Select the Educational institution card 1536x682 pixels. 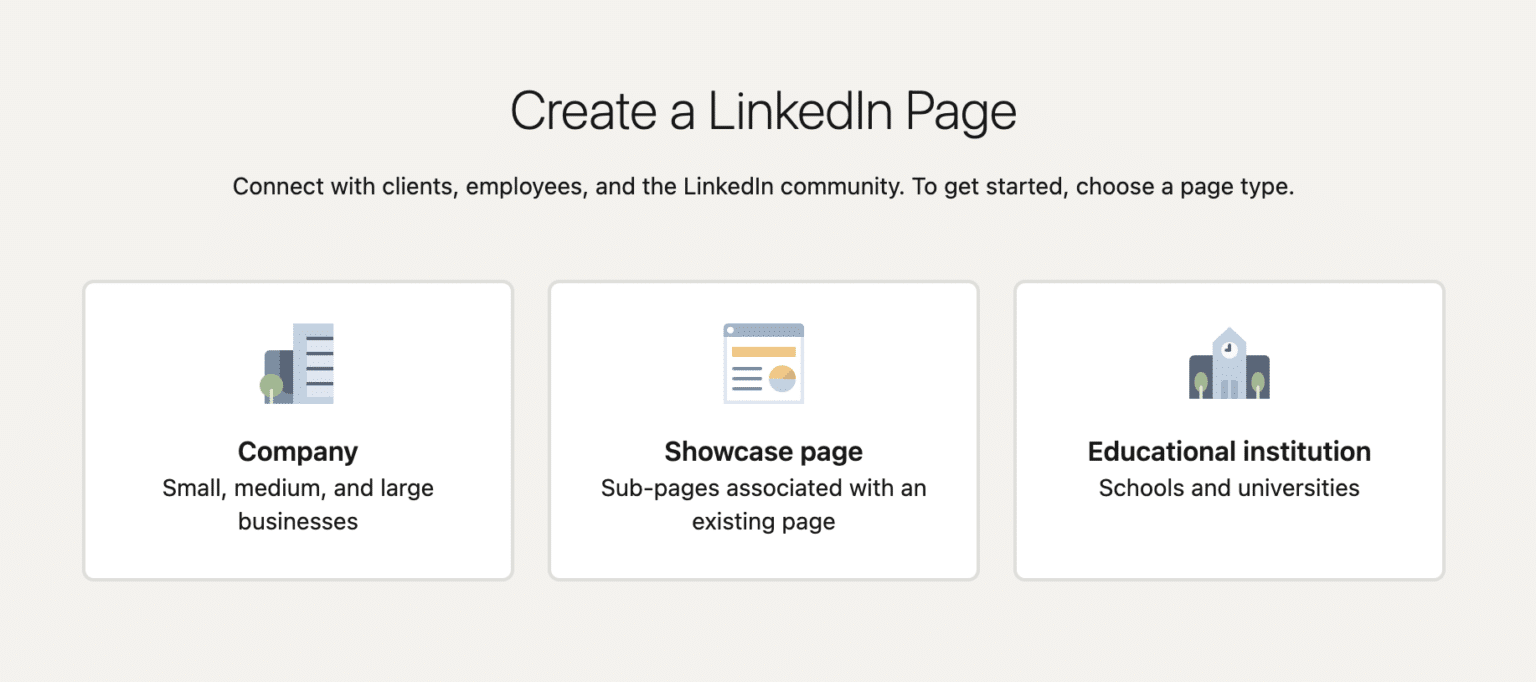point(1228,430)
